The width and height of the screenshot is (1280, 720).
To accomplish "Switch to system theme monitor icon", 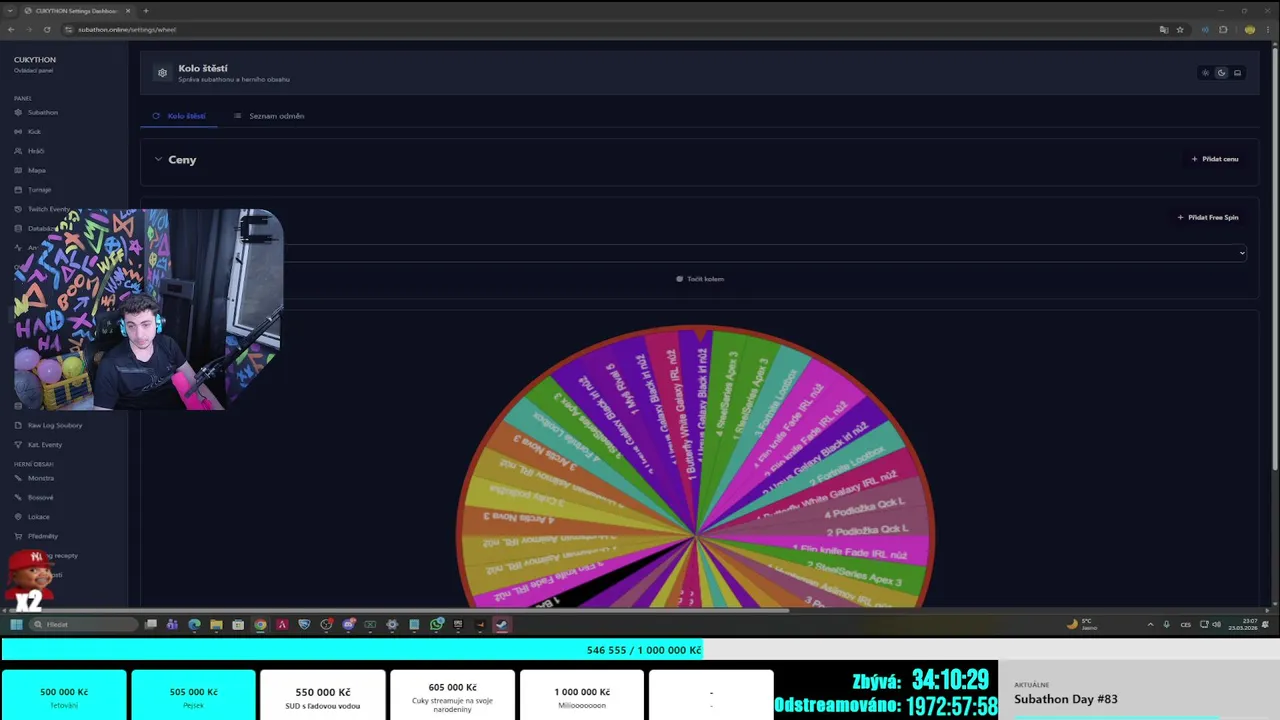I will [1237, 73].
